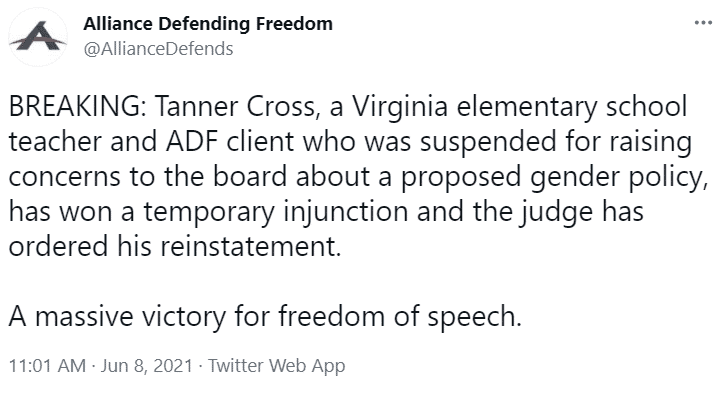Open the @AllianceDefends handle link
The height and width of the screenshot is (396, 723).
click(158, 48)
